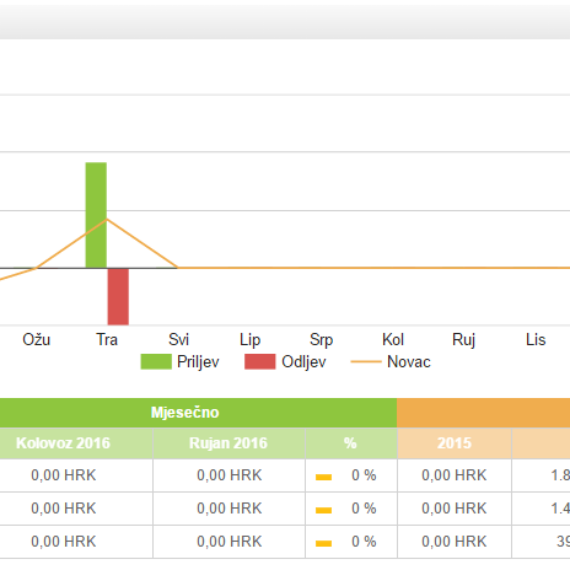Click the Odljev legend text label
570x570 pixels.
click(304, 362)
